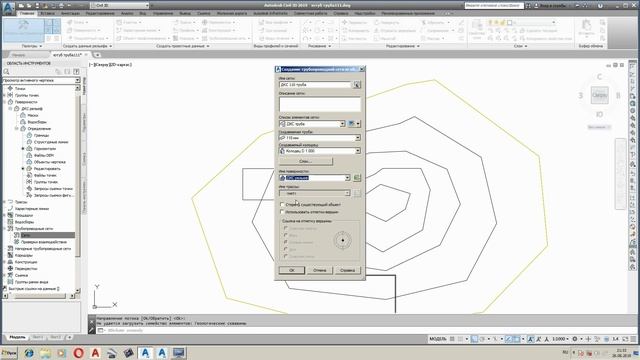
Task: Click the Toolspace palette button in ribbon
Action: [23, 30]
